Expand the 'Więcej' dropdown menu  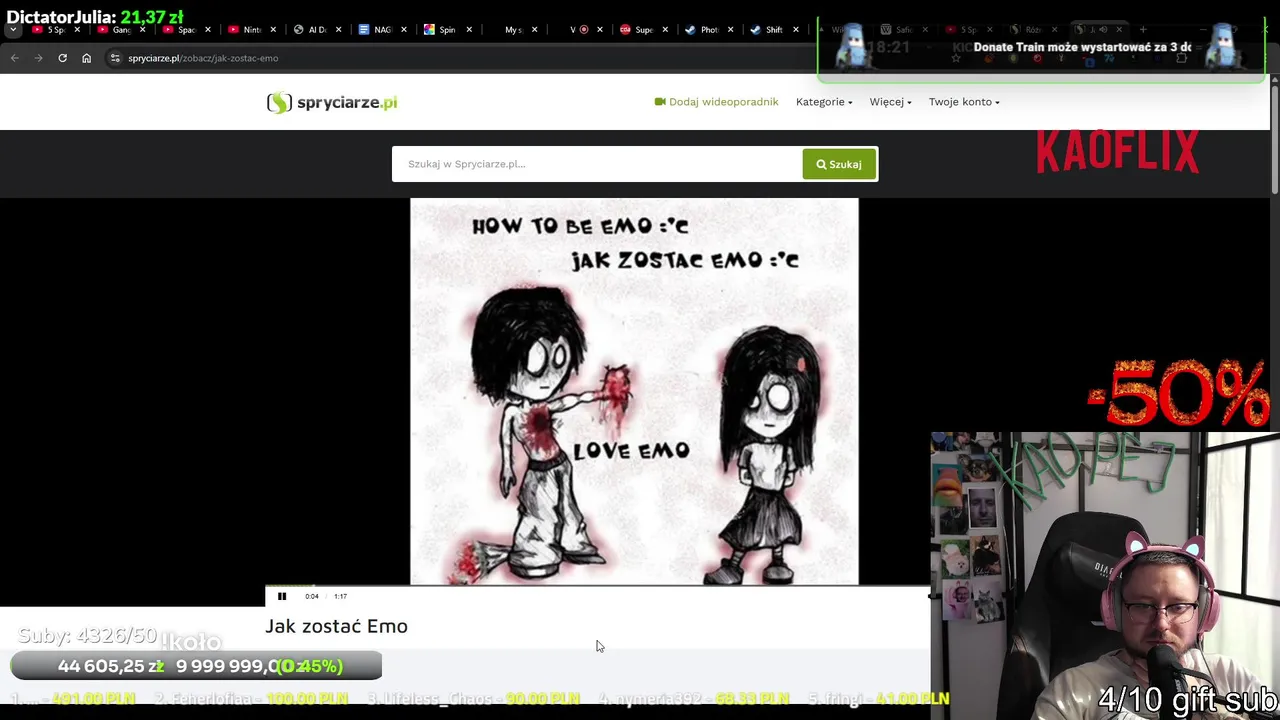coord(890,102)
